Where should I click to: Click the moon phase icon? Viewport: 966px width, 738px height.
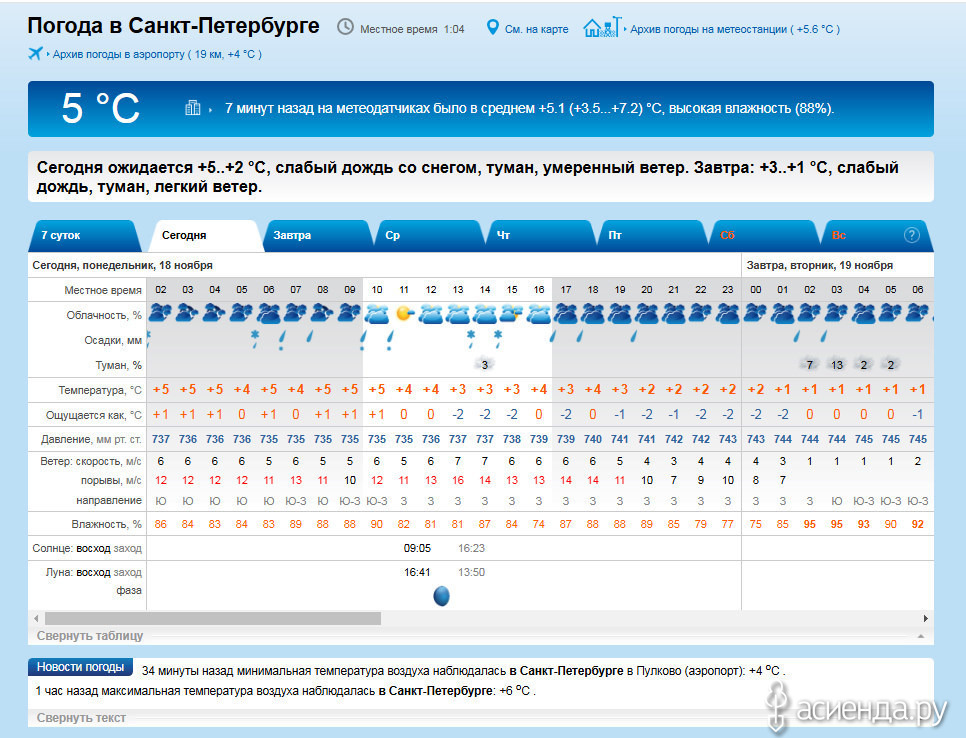tap(441, 596)
